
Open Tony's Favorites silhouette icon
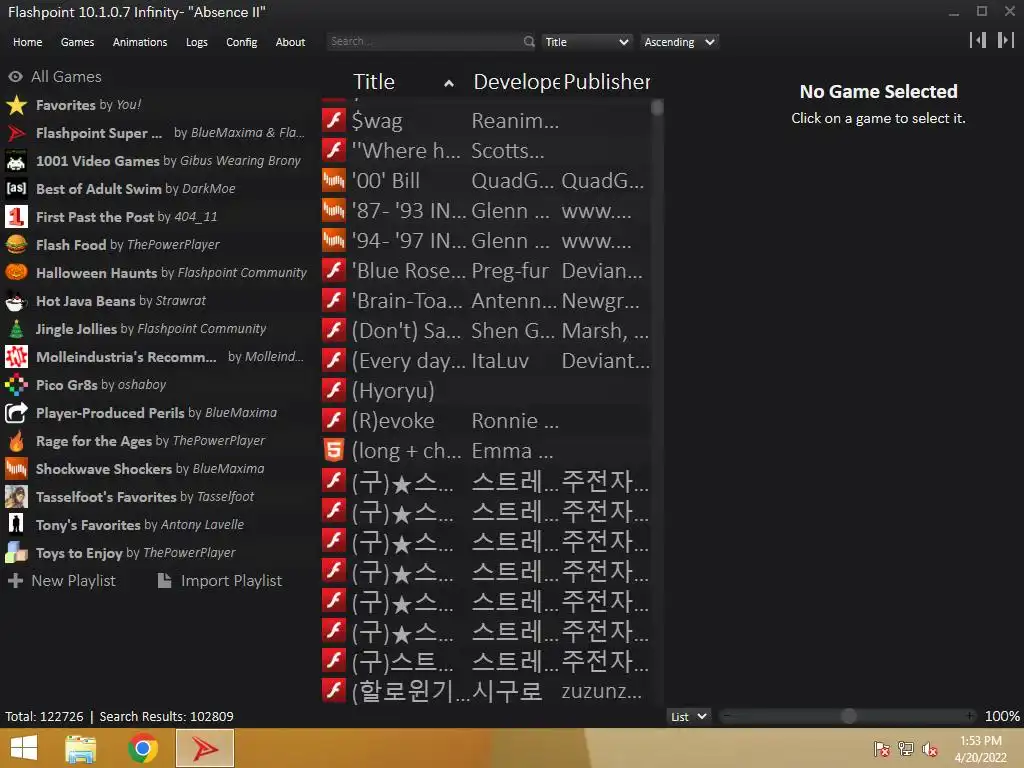tap(16, 524)
